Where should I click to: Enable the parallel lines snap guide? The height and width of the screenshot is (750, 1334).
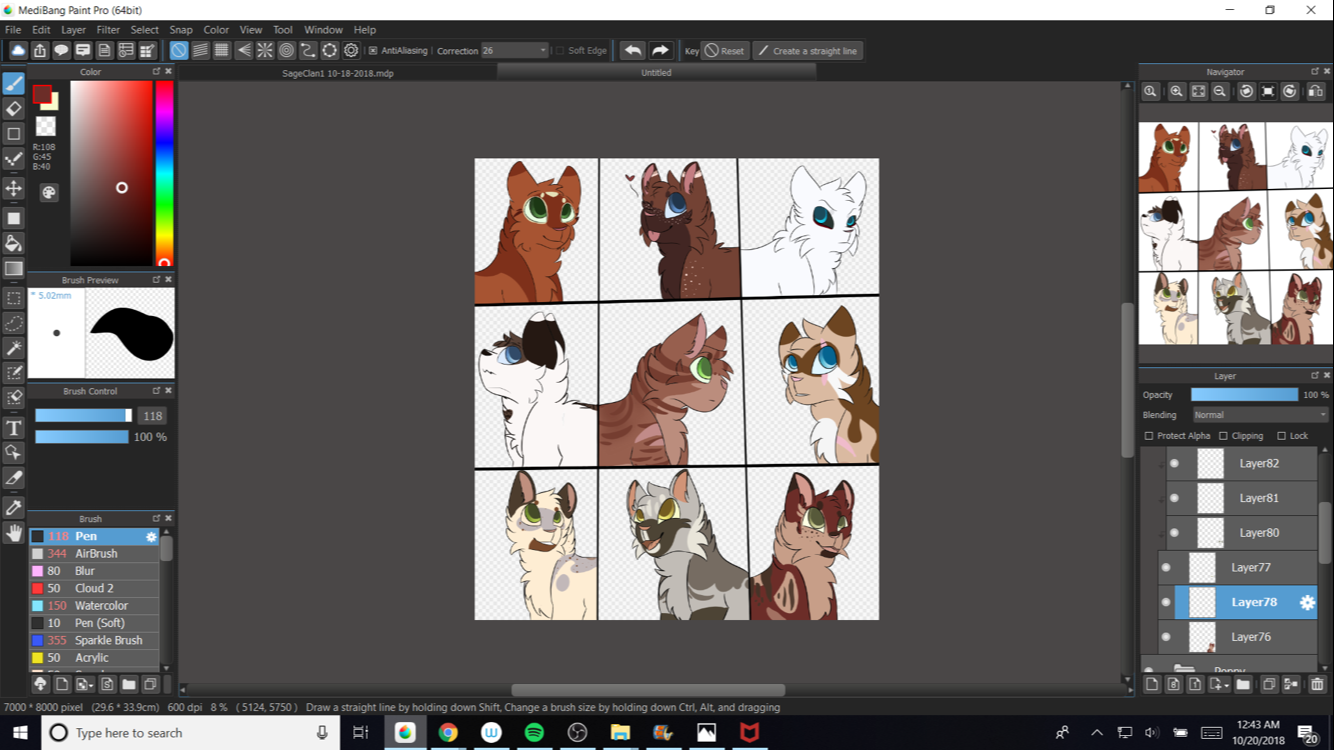pos(200,50)
